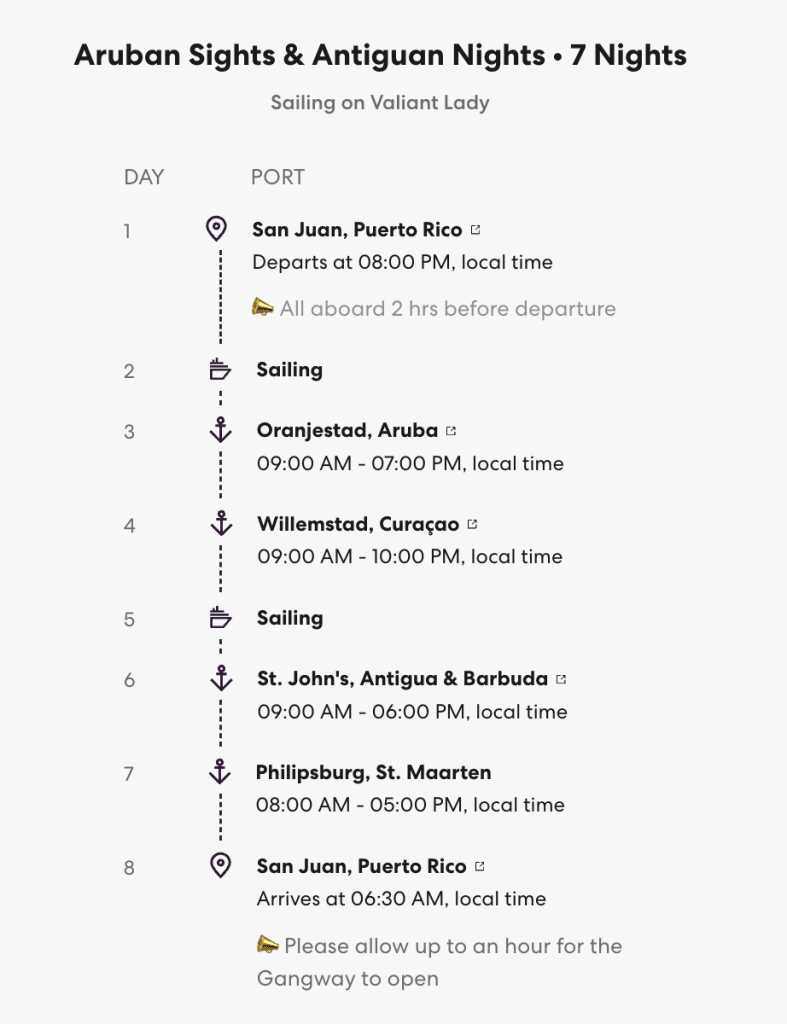The height and width of the screenshot is (1024, 787).
Task: Open external link icon next to Oranjestad, Aruba
Action: 452,431
